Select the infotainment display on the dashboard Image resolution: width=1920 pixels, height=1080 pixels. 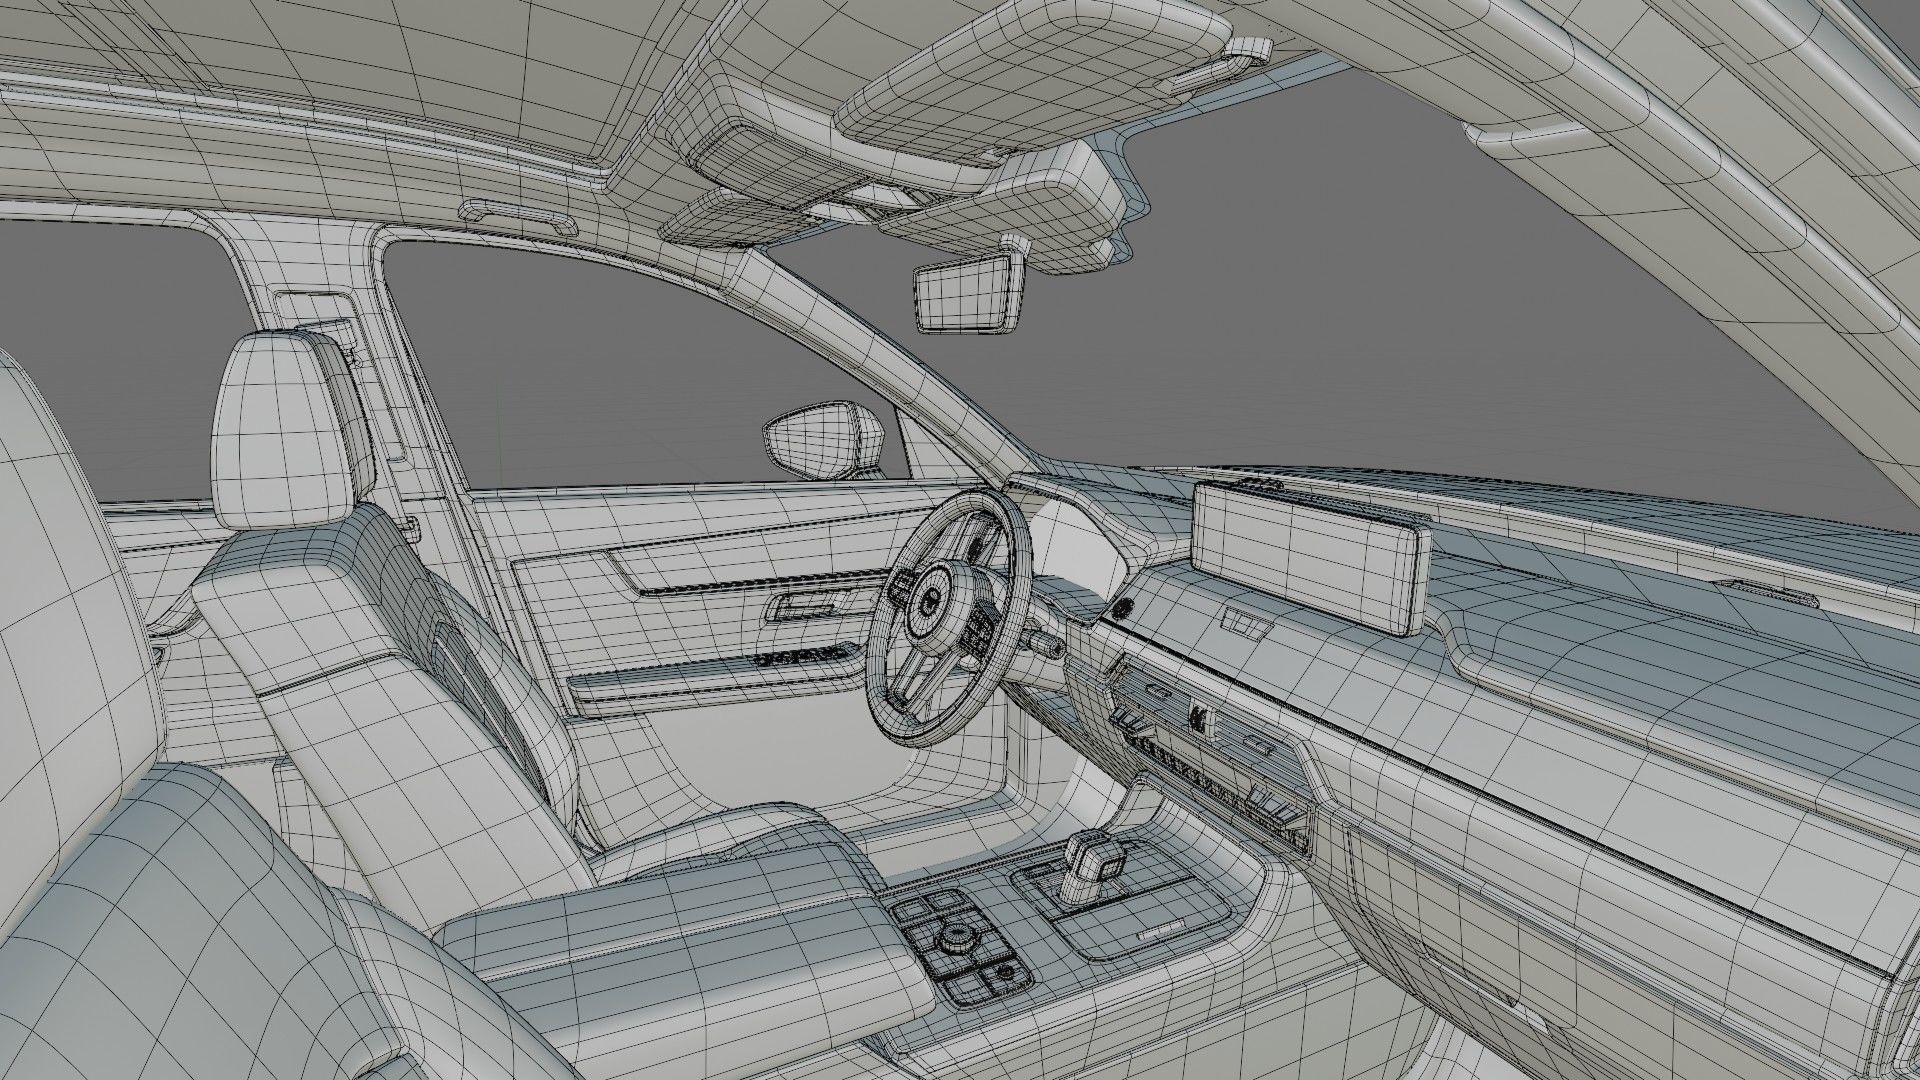[1311, 558]
